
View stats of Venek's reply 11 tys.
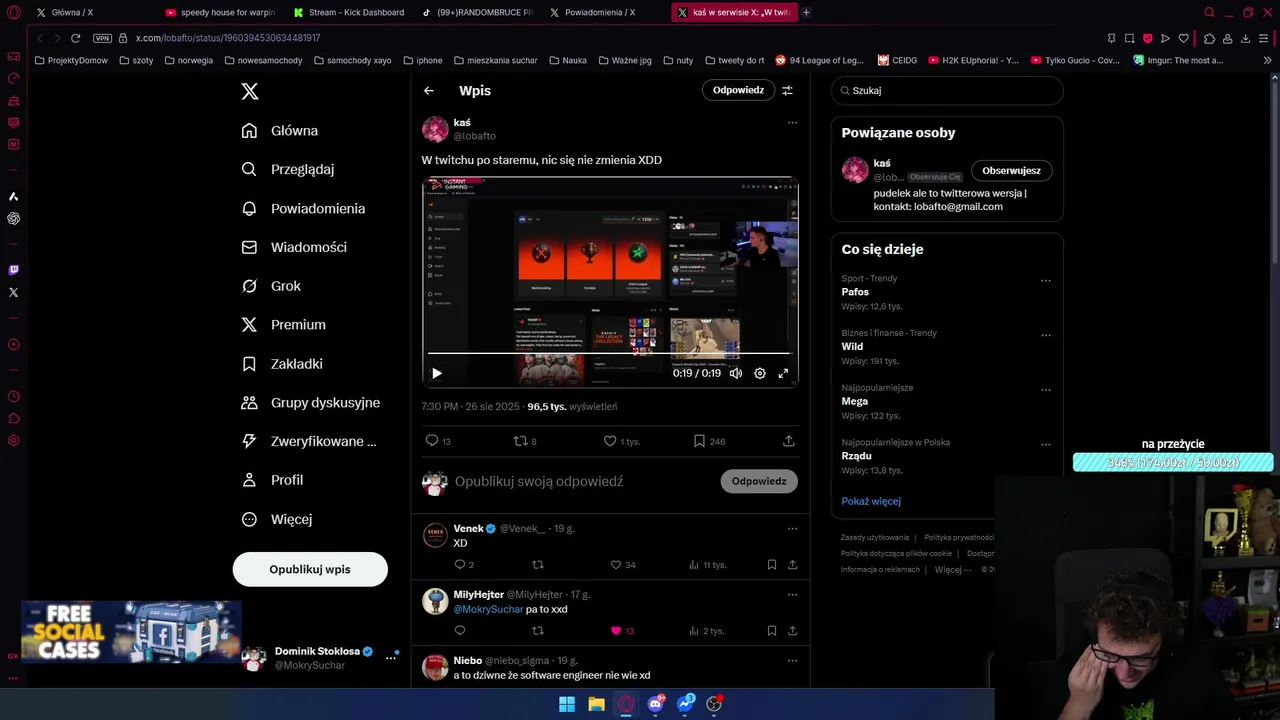tap(707, 565)
